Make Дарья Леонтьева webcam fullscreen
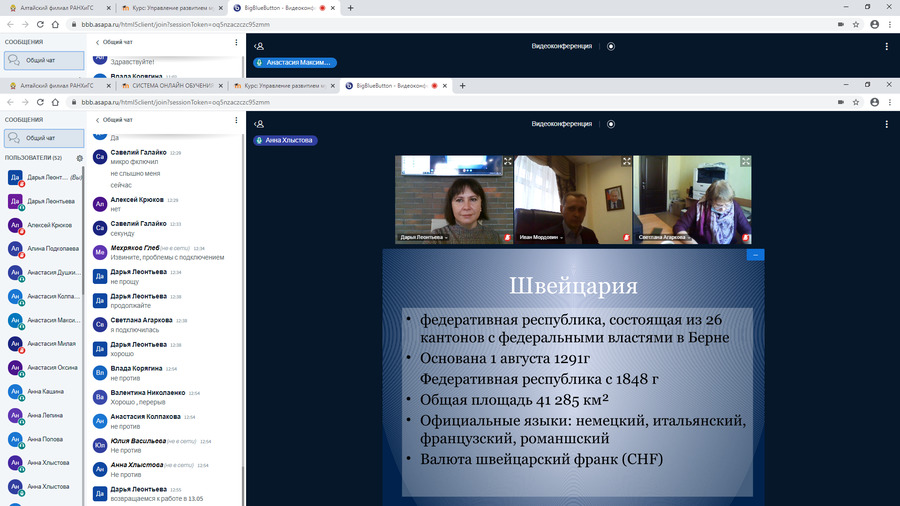900x506 pixels. (x=507, y=161)
